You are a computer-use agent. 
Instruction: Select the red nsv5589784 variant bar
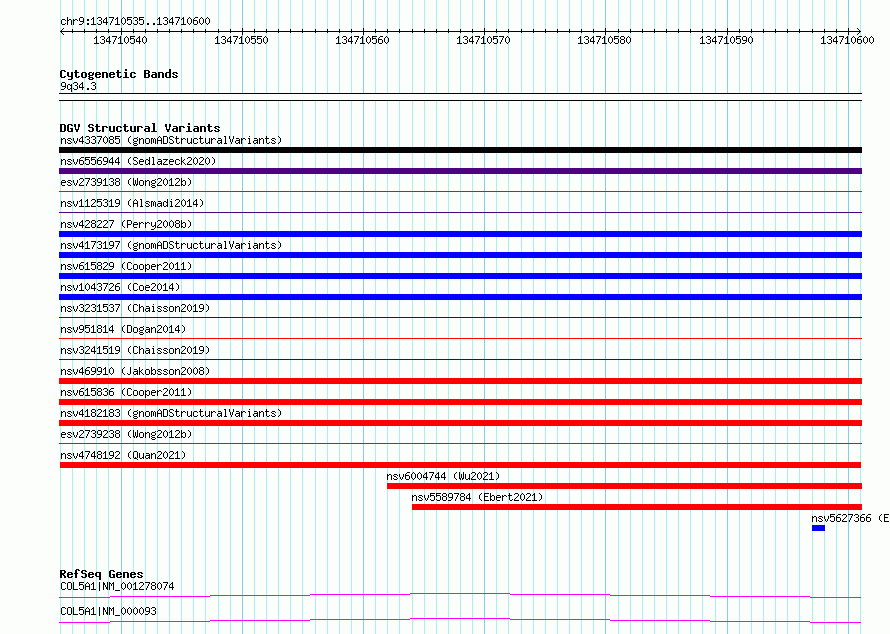(x=637, y=507)
